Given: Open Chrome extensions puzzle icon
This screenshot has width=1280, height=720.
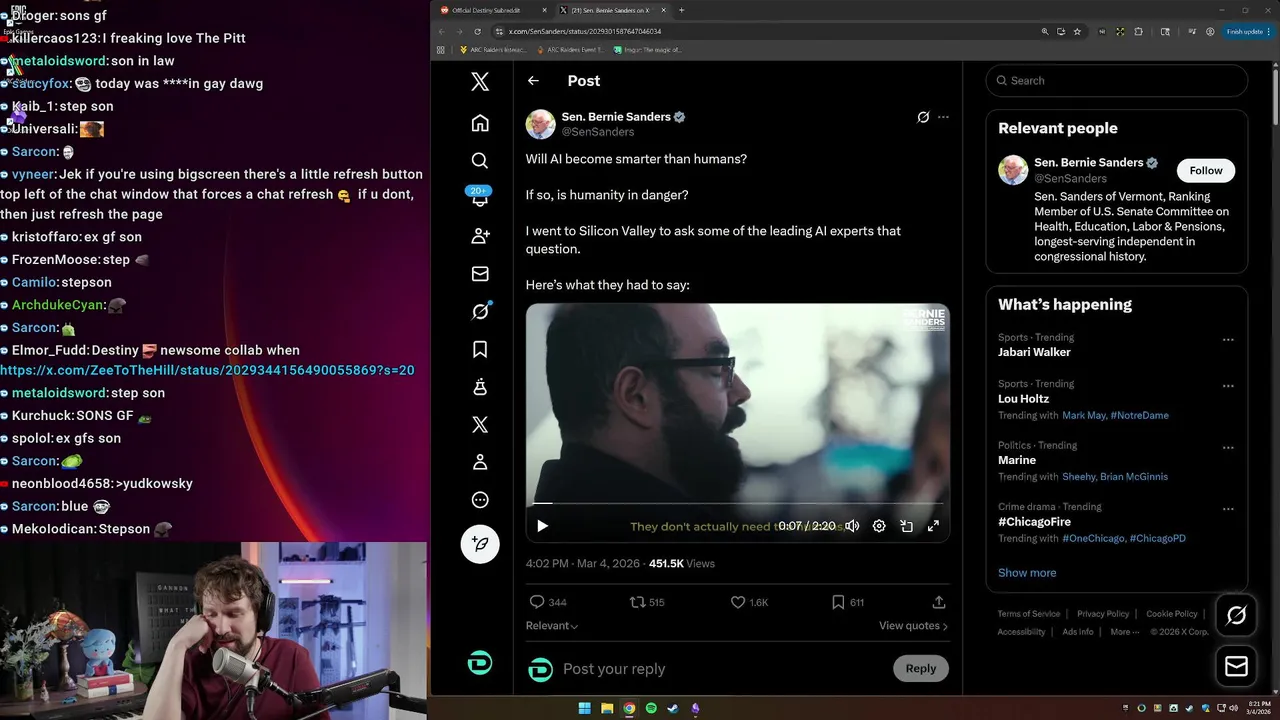Looking at the screenshot, I should pyautogui.click(x=1138, y=31).
